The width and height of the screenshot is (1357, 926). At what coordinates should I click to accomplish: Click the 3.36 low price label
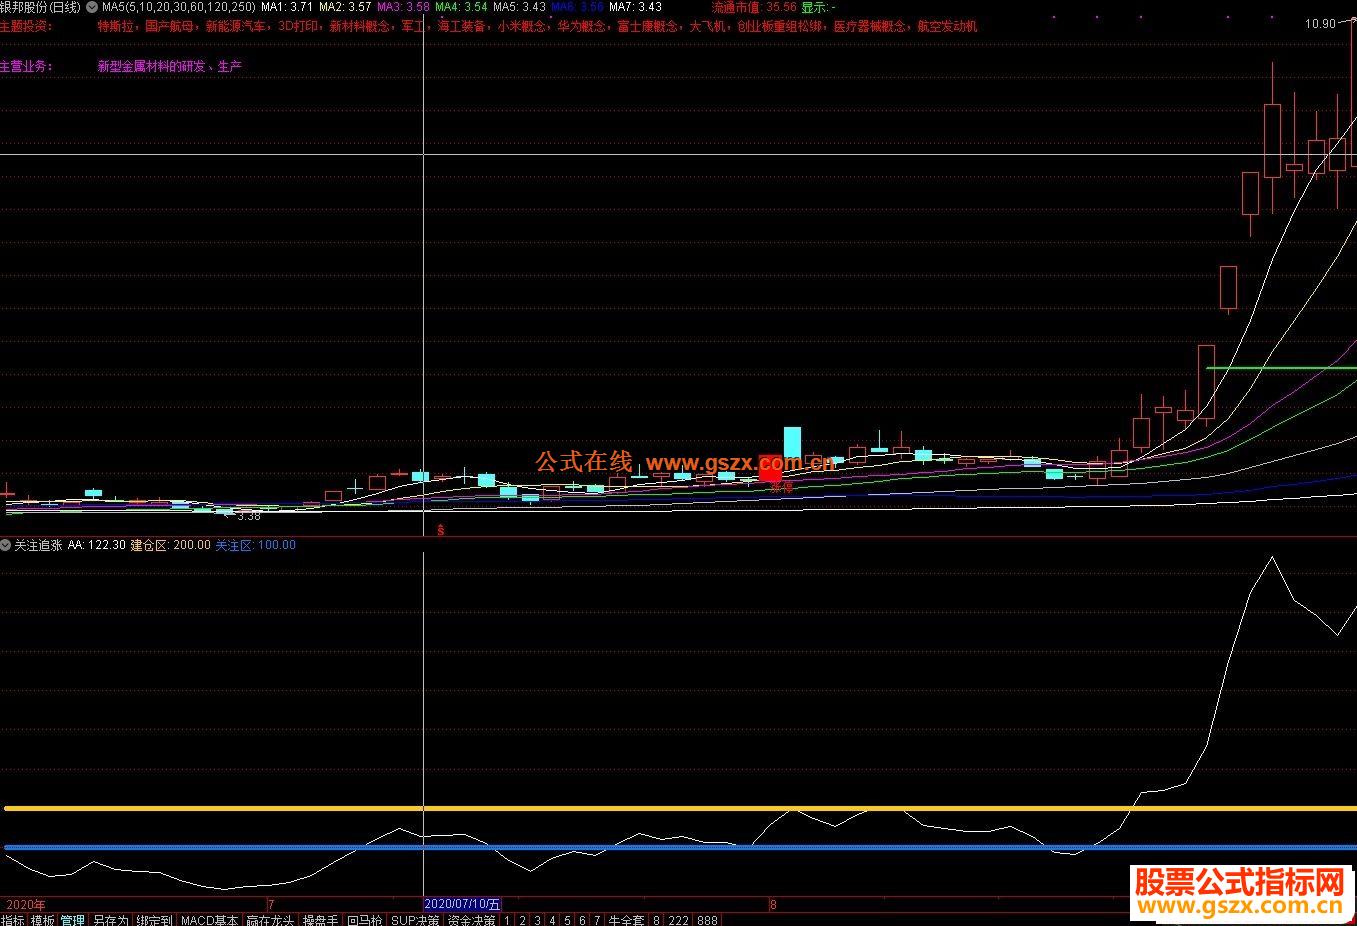249,516
